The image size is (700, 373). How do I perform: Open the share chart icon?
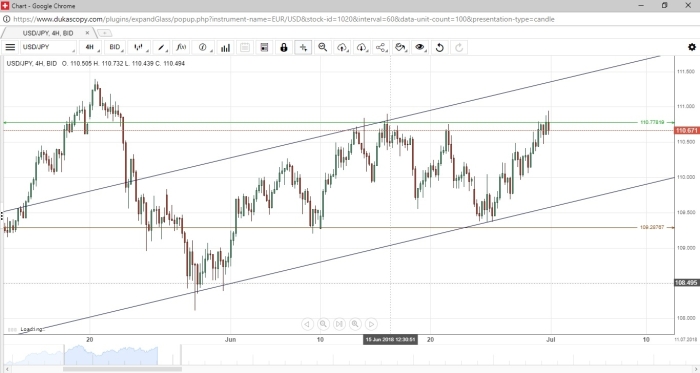(x=381, y=47)
